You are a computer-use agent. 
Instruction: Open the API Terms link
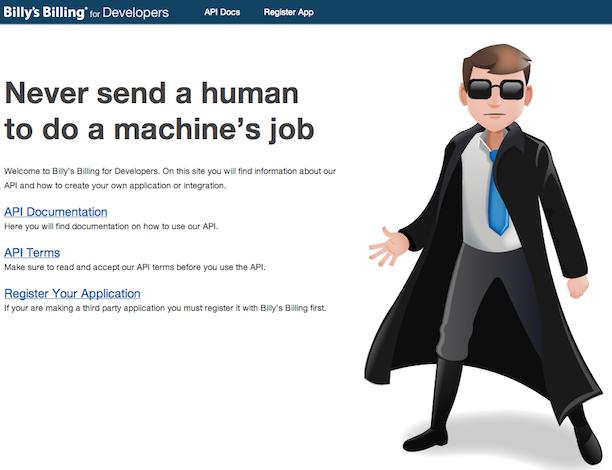click(32, 253)
